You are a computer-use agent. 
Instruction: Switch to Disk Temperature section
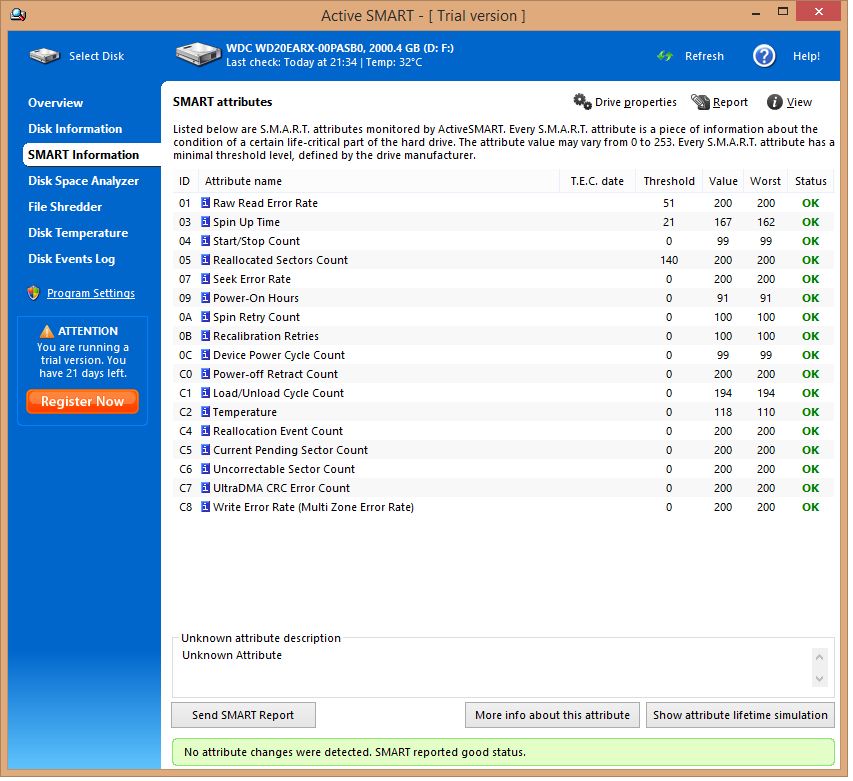coord(78,234)
